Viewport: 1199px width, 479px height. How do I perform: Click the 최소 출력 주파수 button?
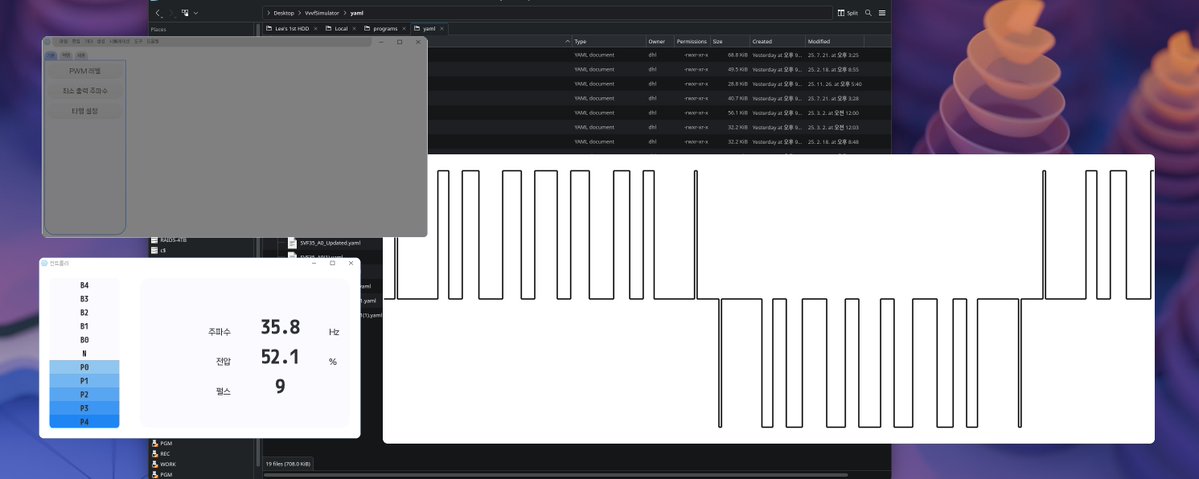pos(84,91)
